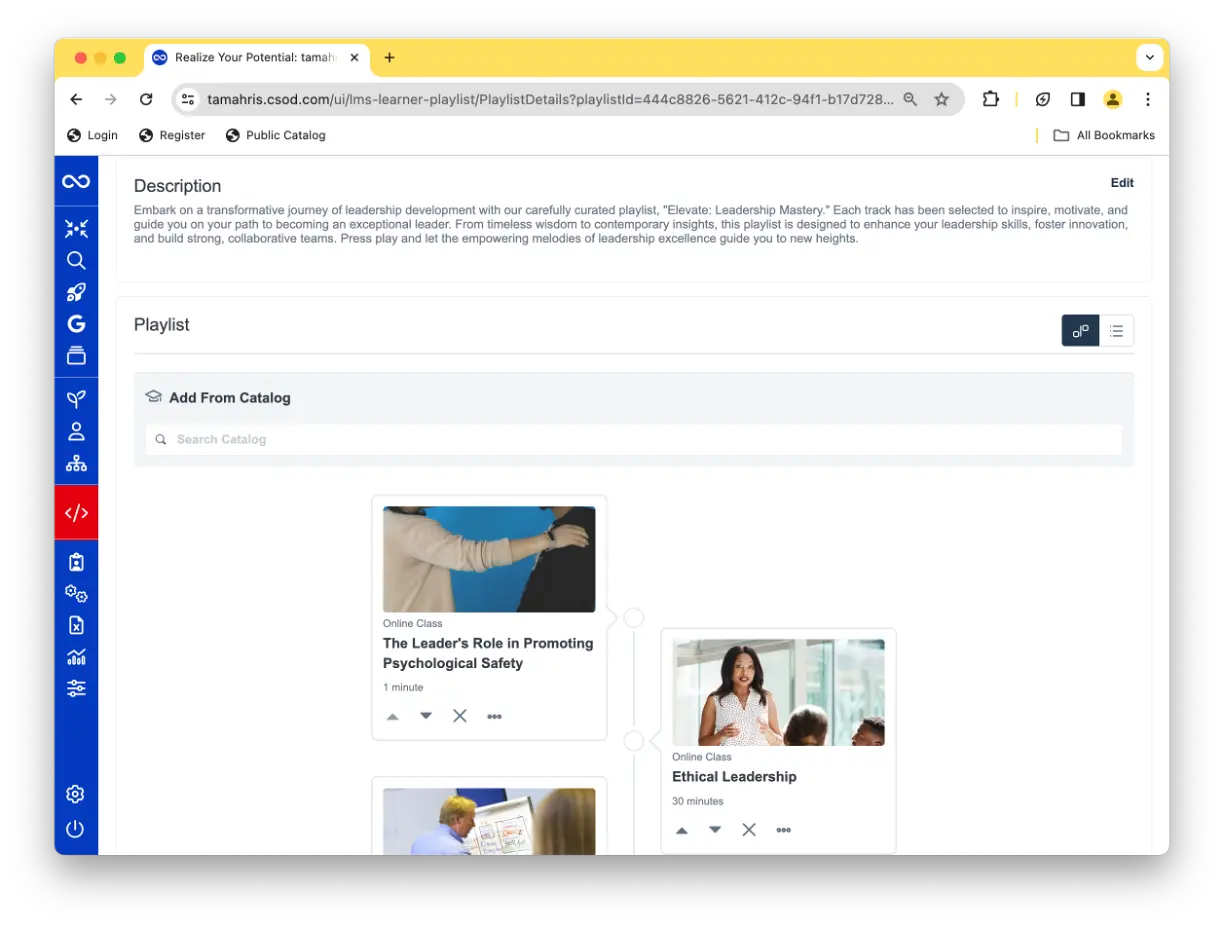Switch playlist to list view

(1116, 331)
